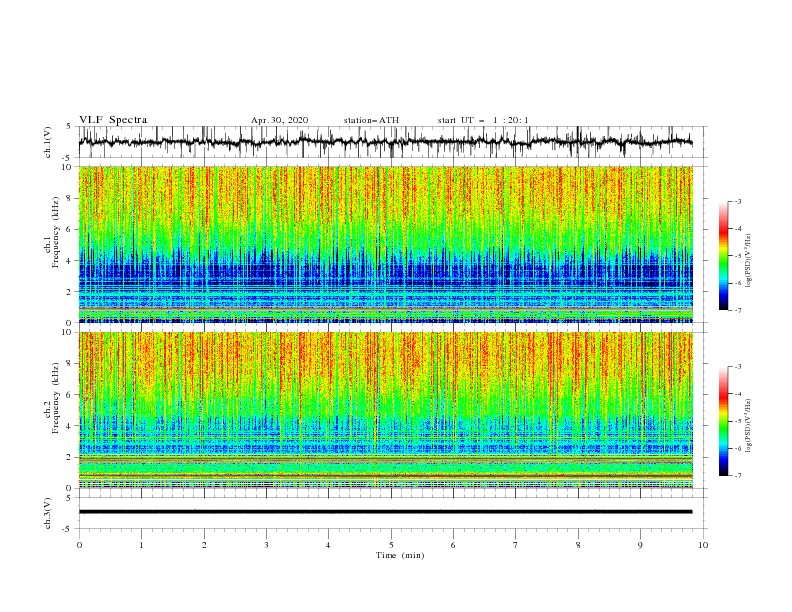Screen dimensions: 792x612
Task: Click the "2" kHz tick of ch.2 spectrogram
Action: pos(70,457)
